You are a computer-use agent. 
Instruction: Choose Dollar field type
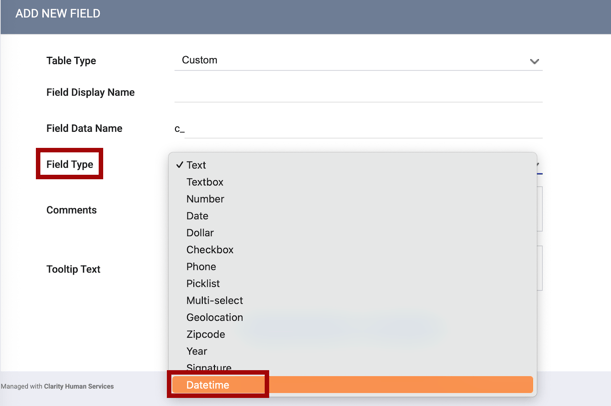click(200, 233)
